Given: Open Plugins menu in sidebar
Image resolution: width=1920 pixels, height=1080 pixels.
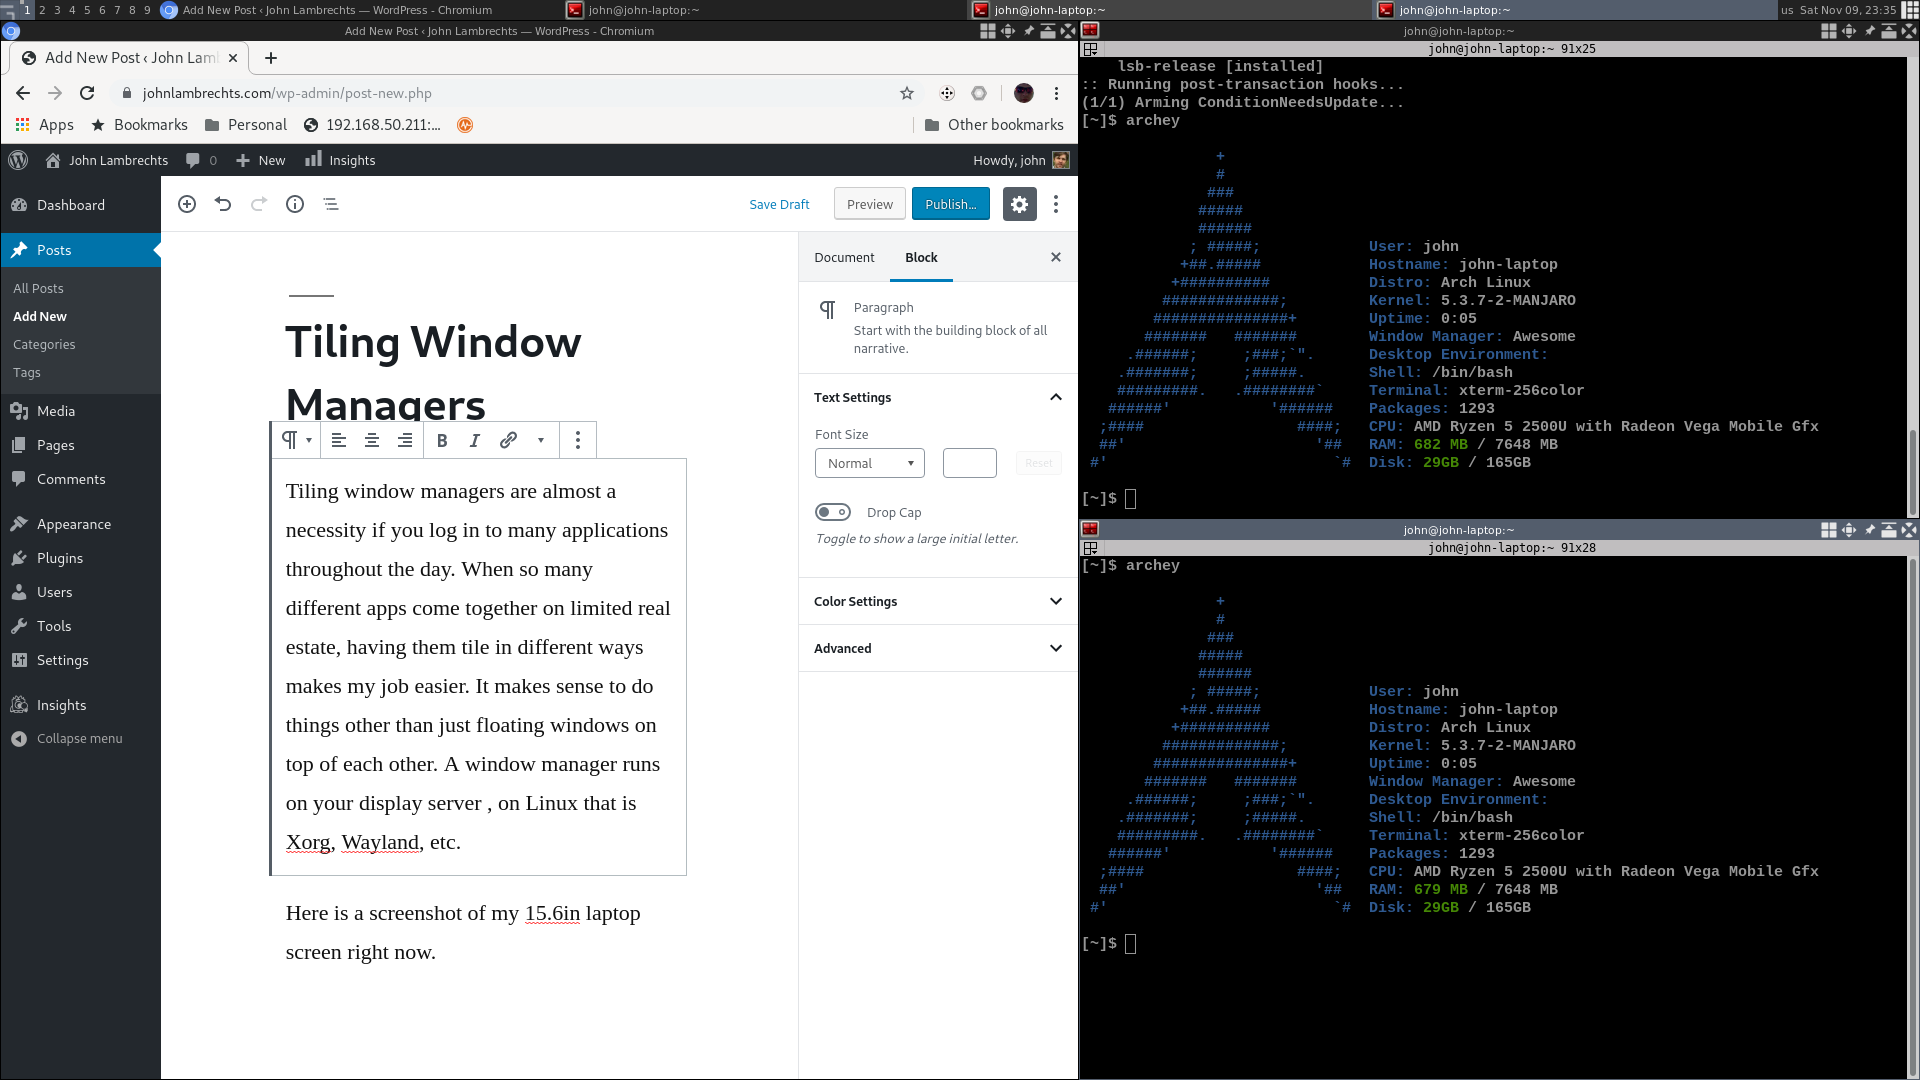Looking at the screenshot, I should click(80, 558).
